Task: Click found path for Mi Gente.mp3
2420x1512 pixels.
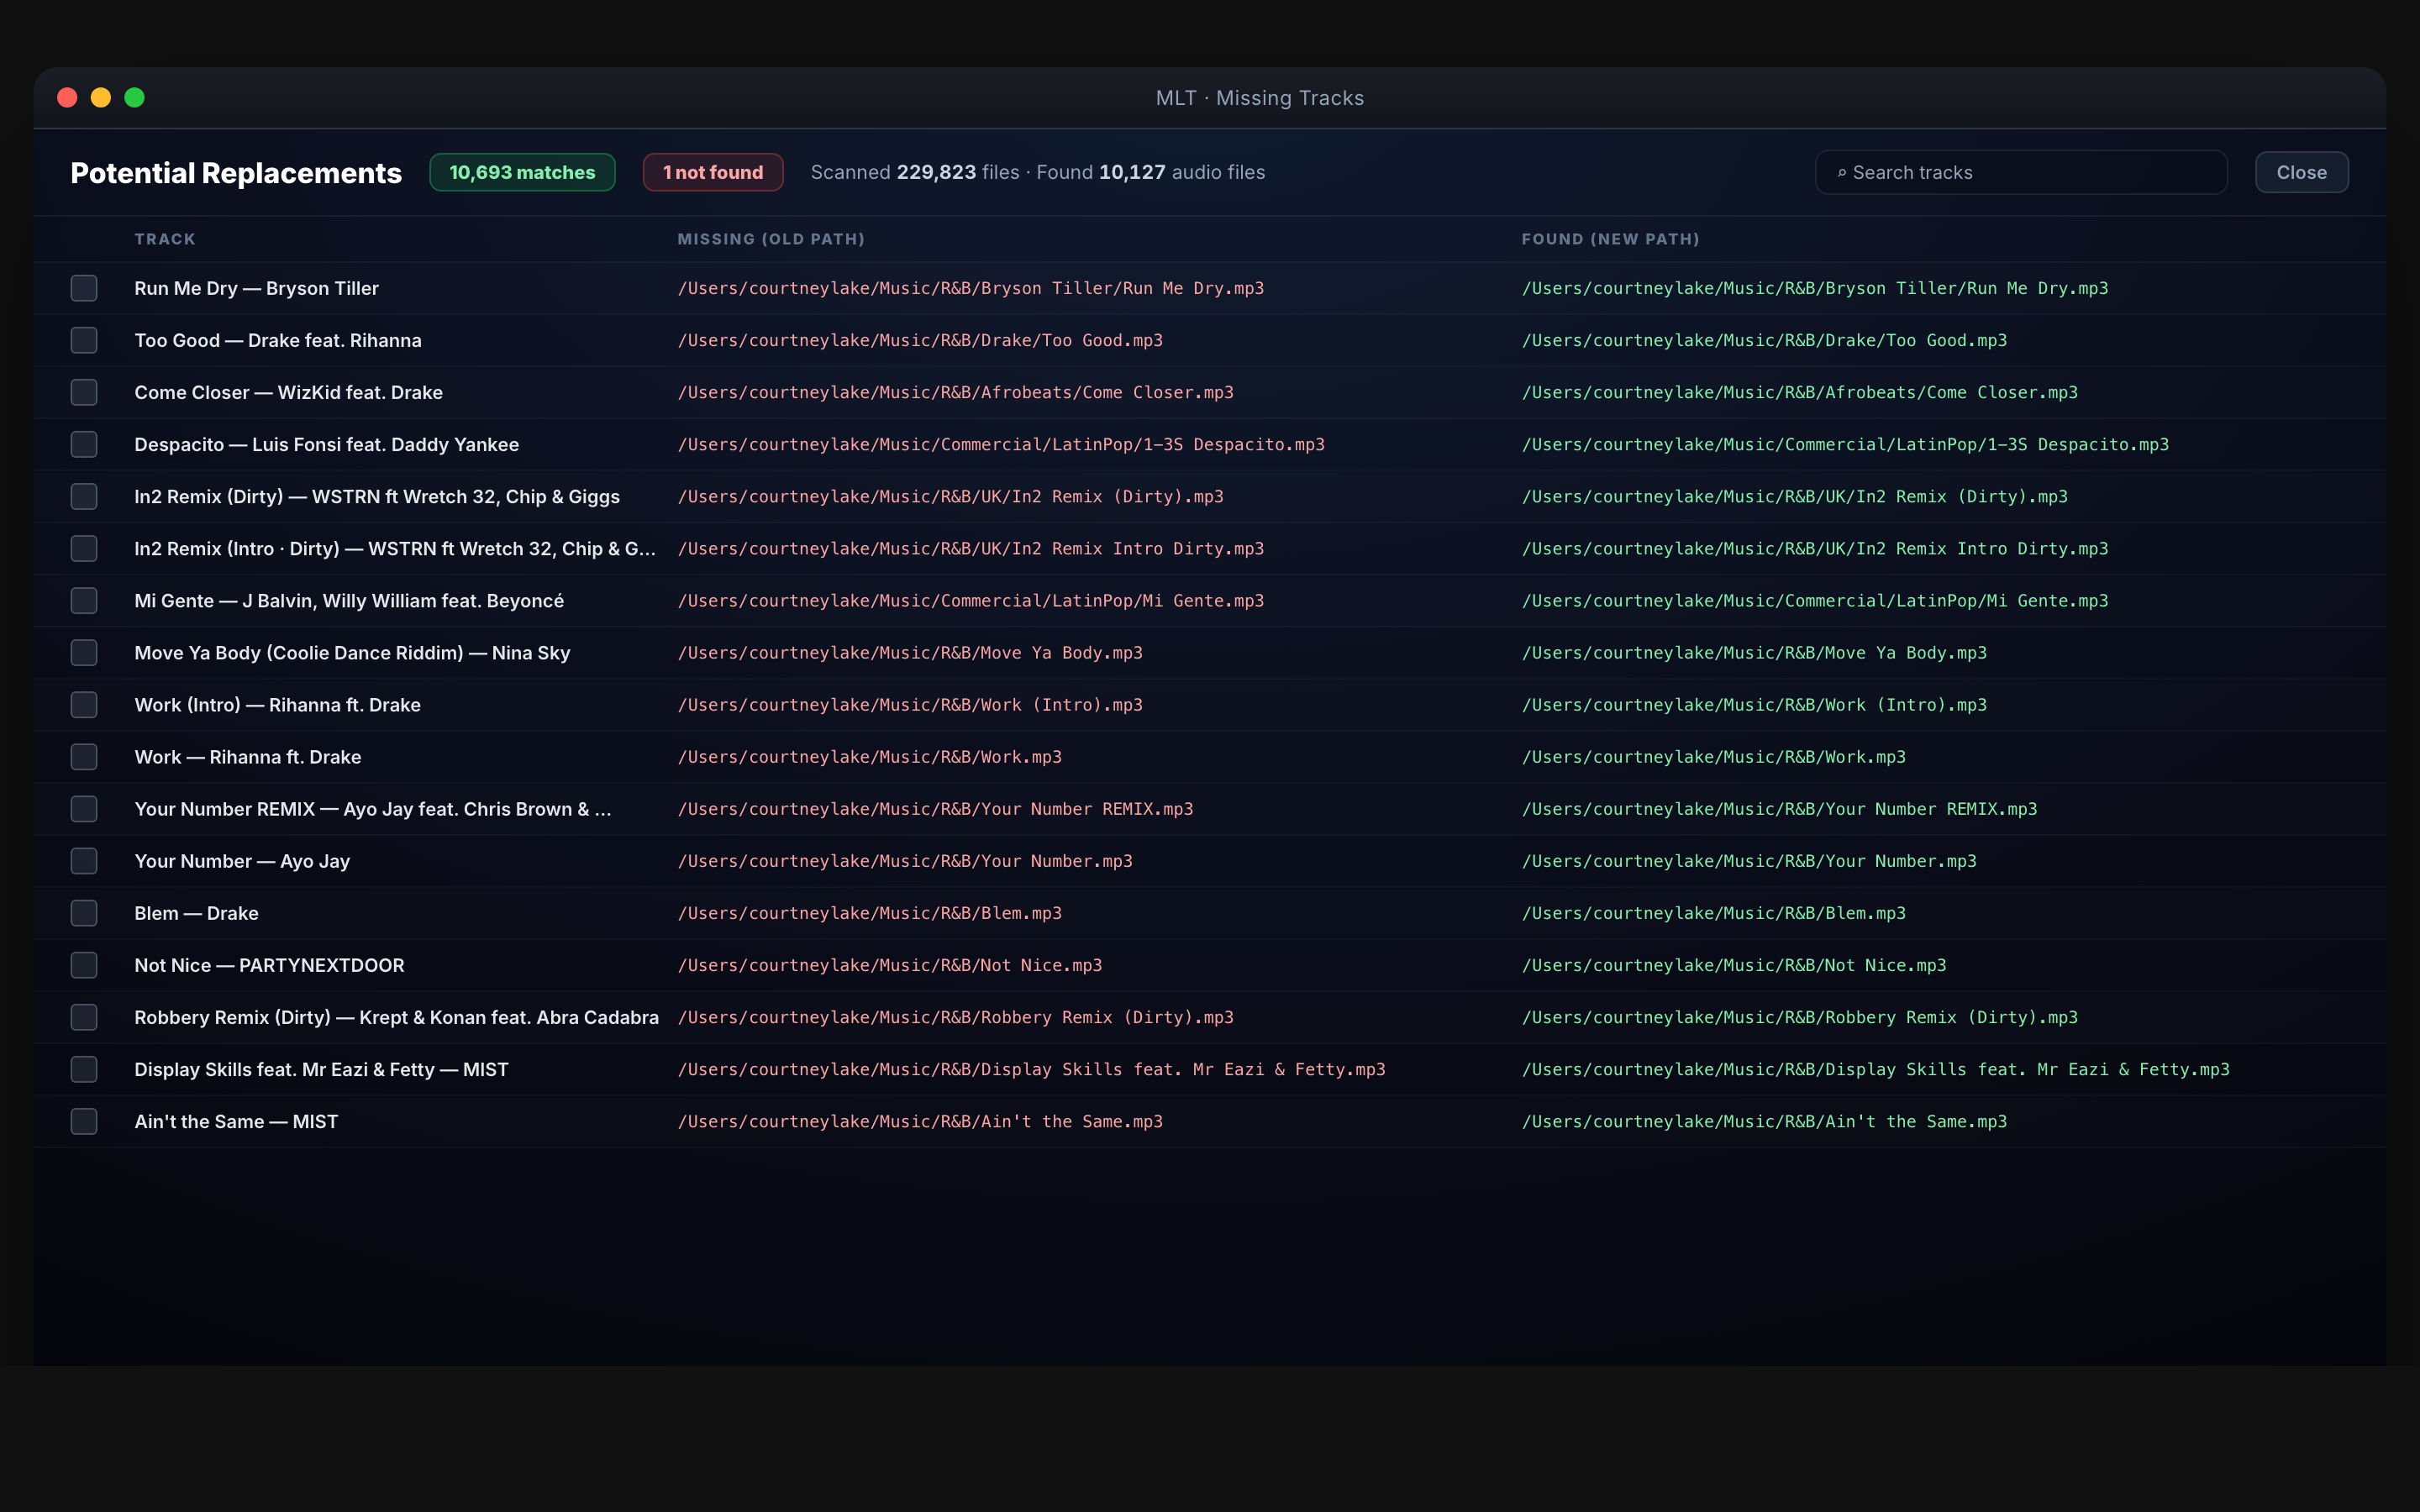Action: tap(1814, 600)
